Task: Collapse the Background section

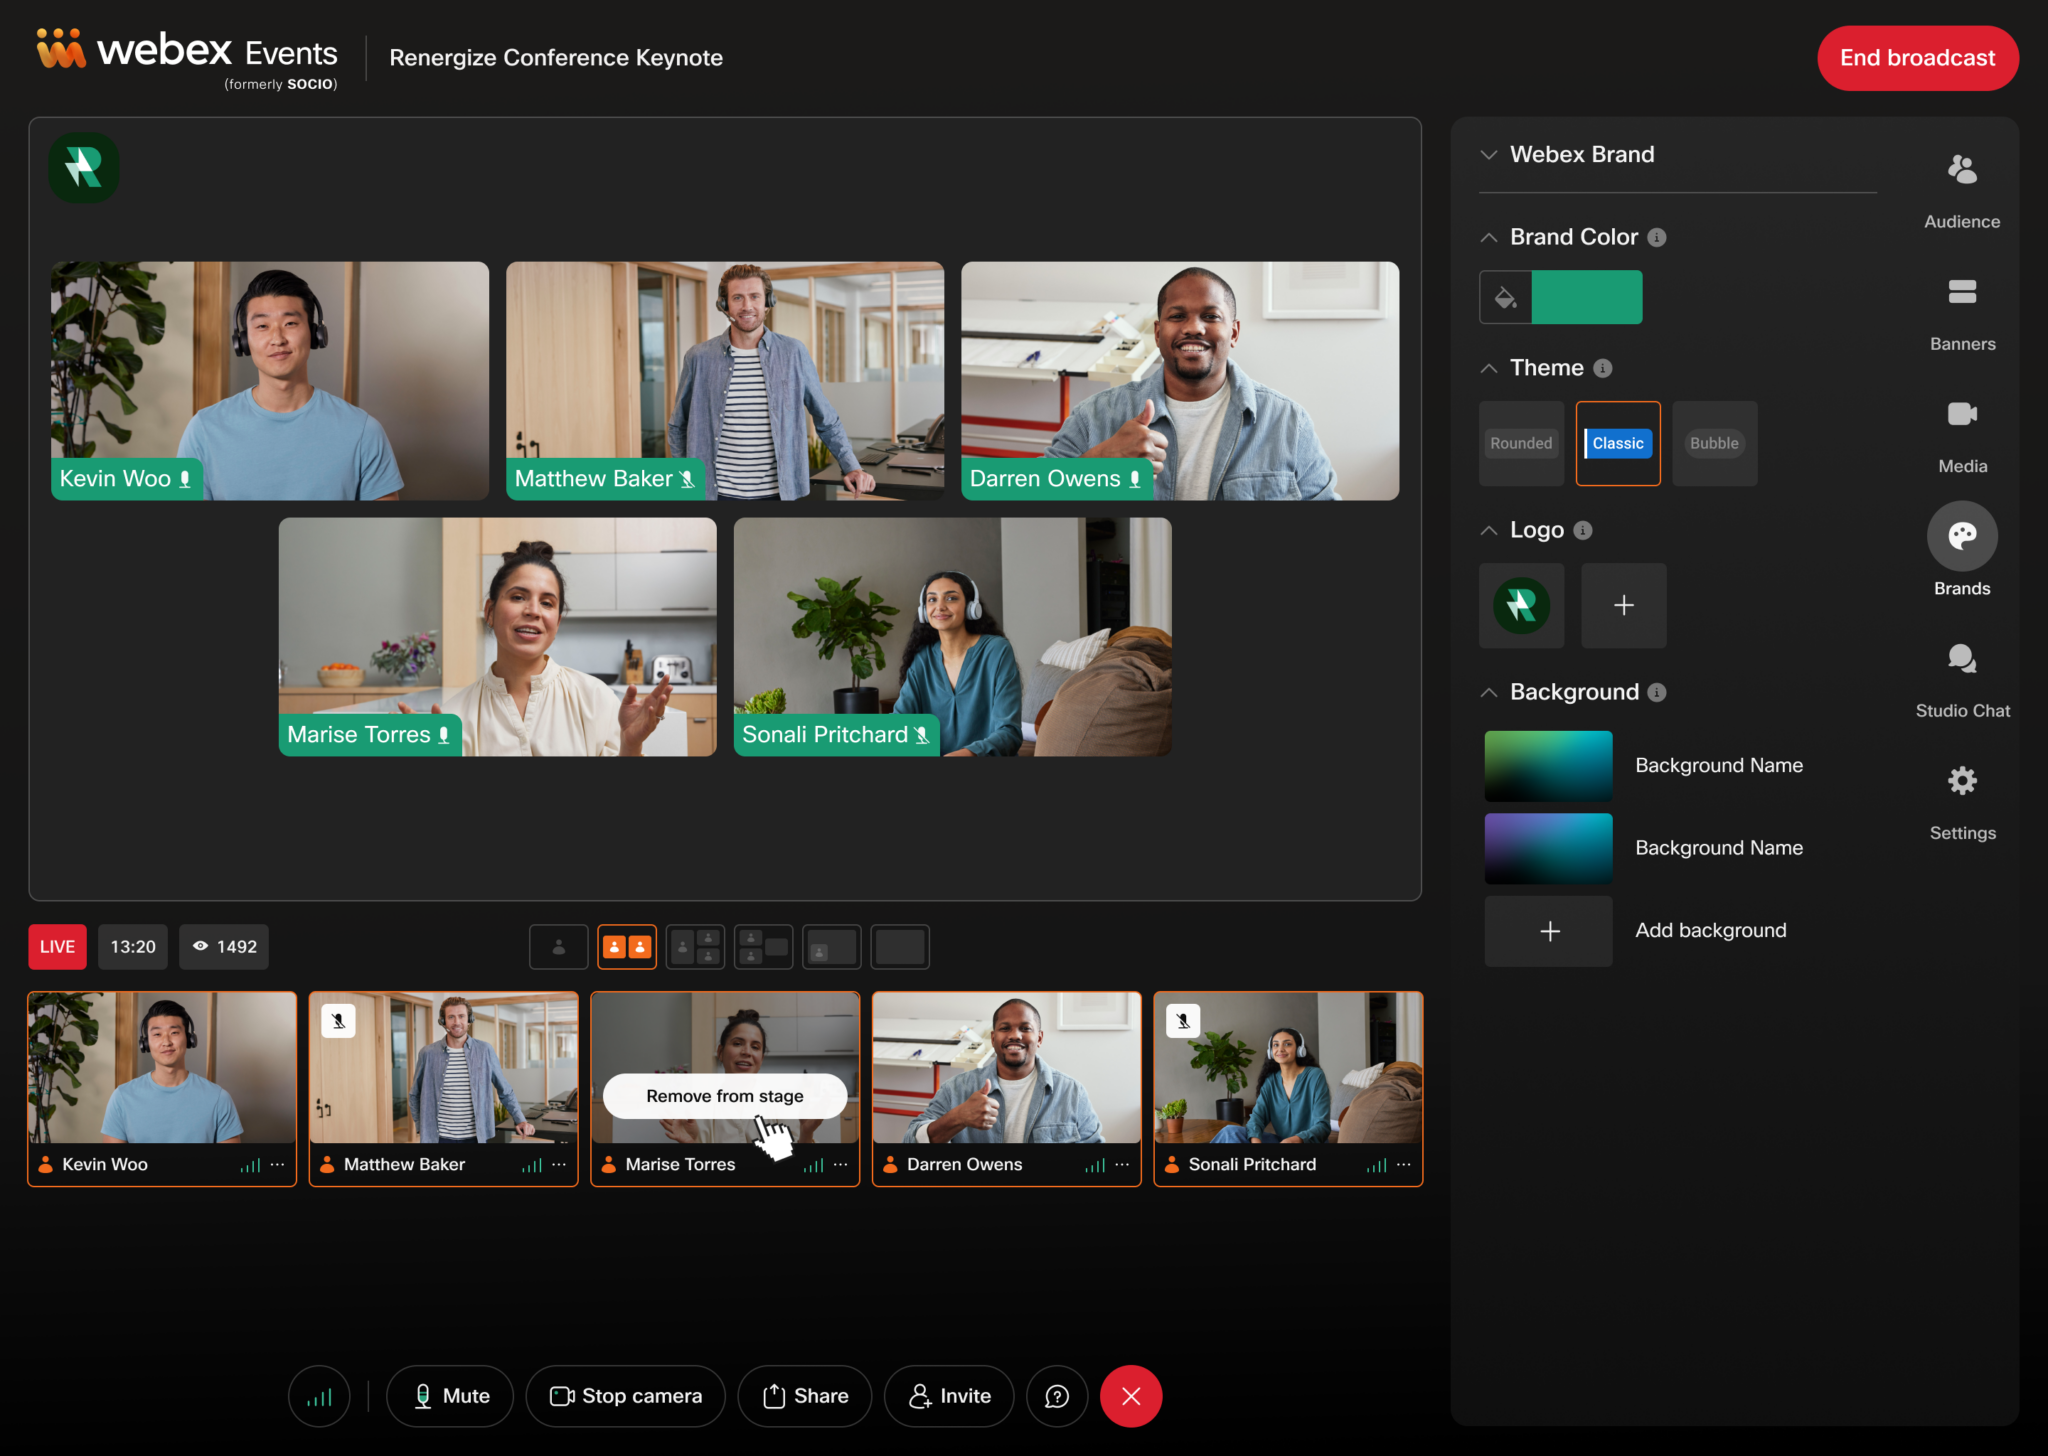Action: click(1488, 691)
